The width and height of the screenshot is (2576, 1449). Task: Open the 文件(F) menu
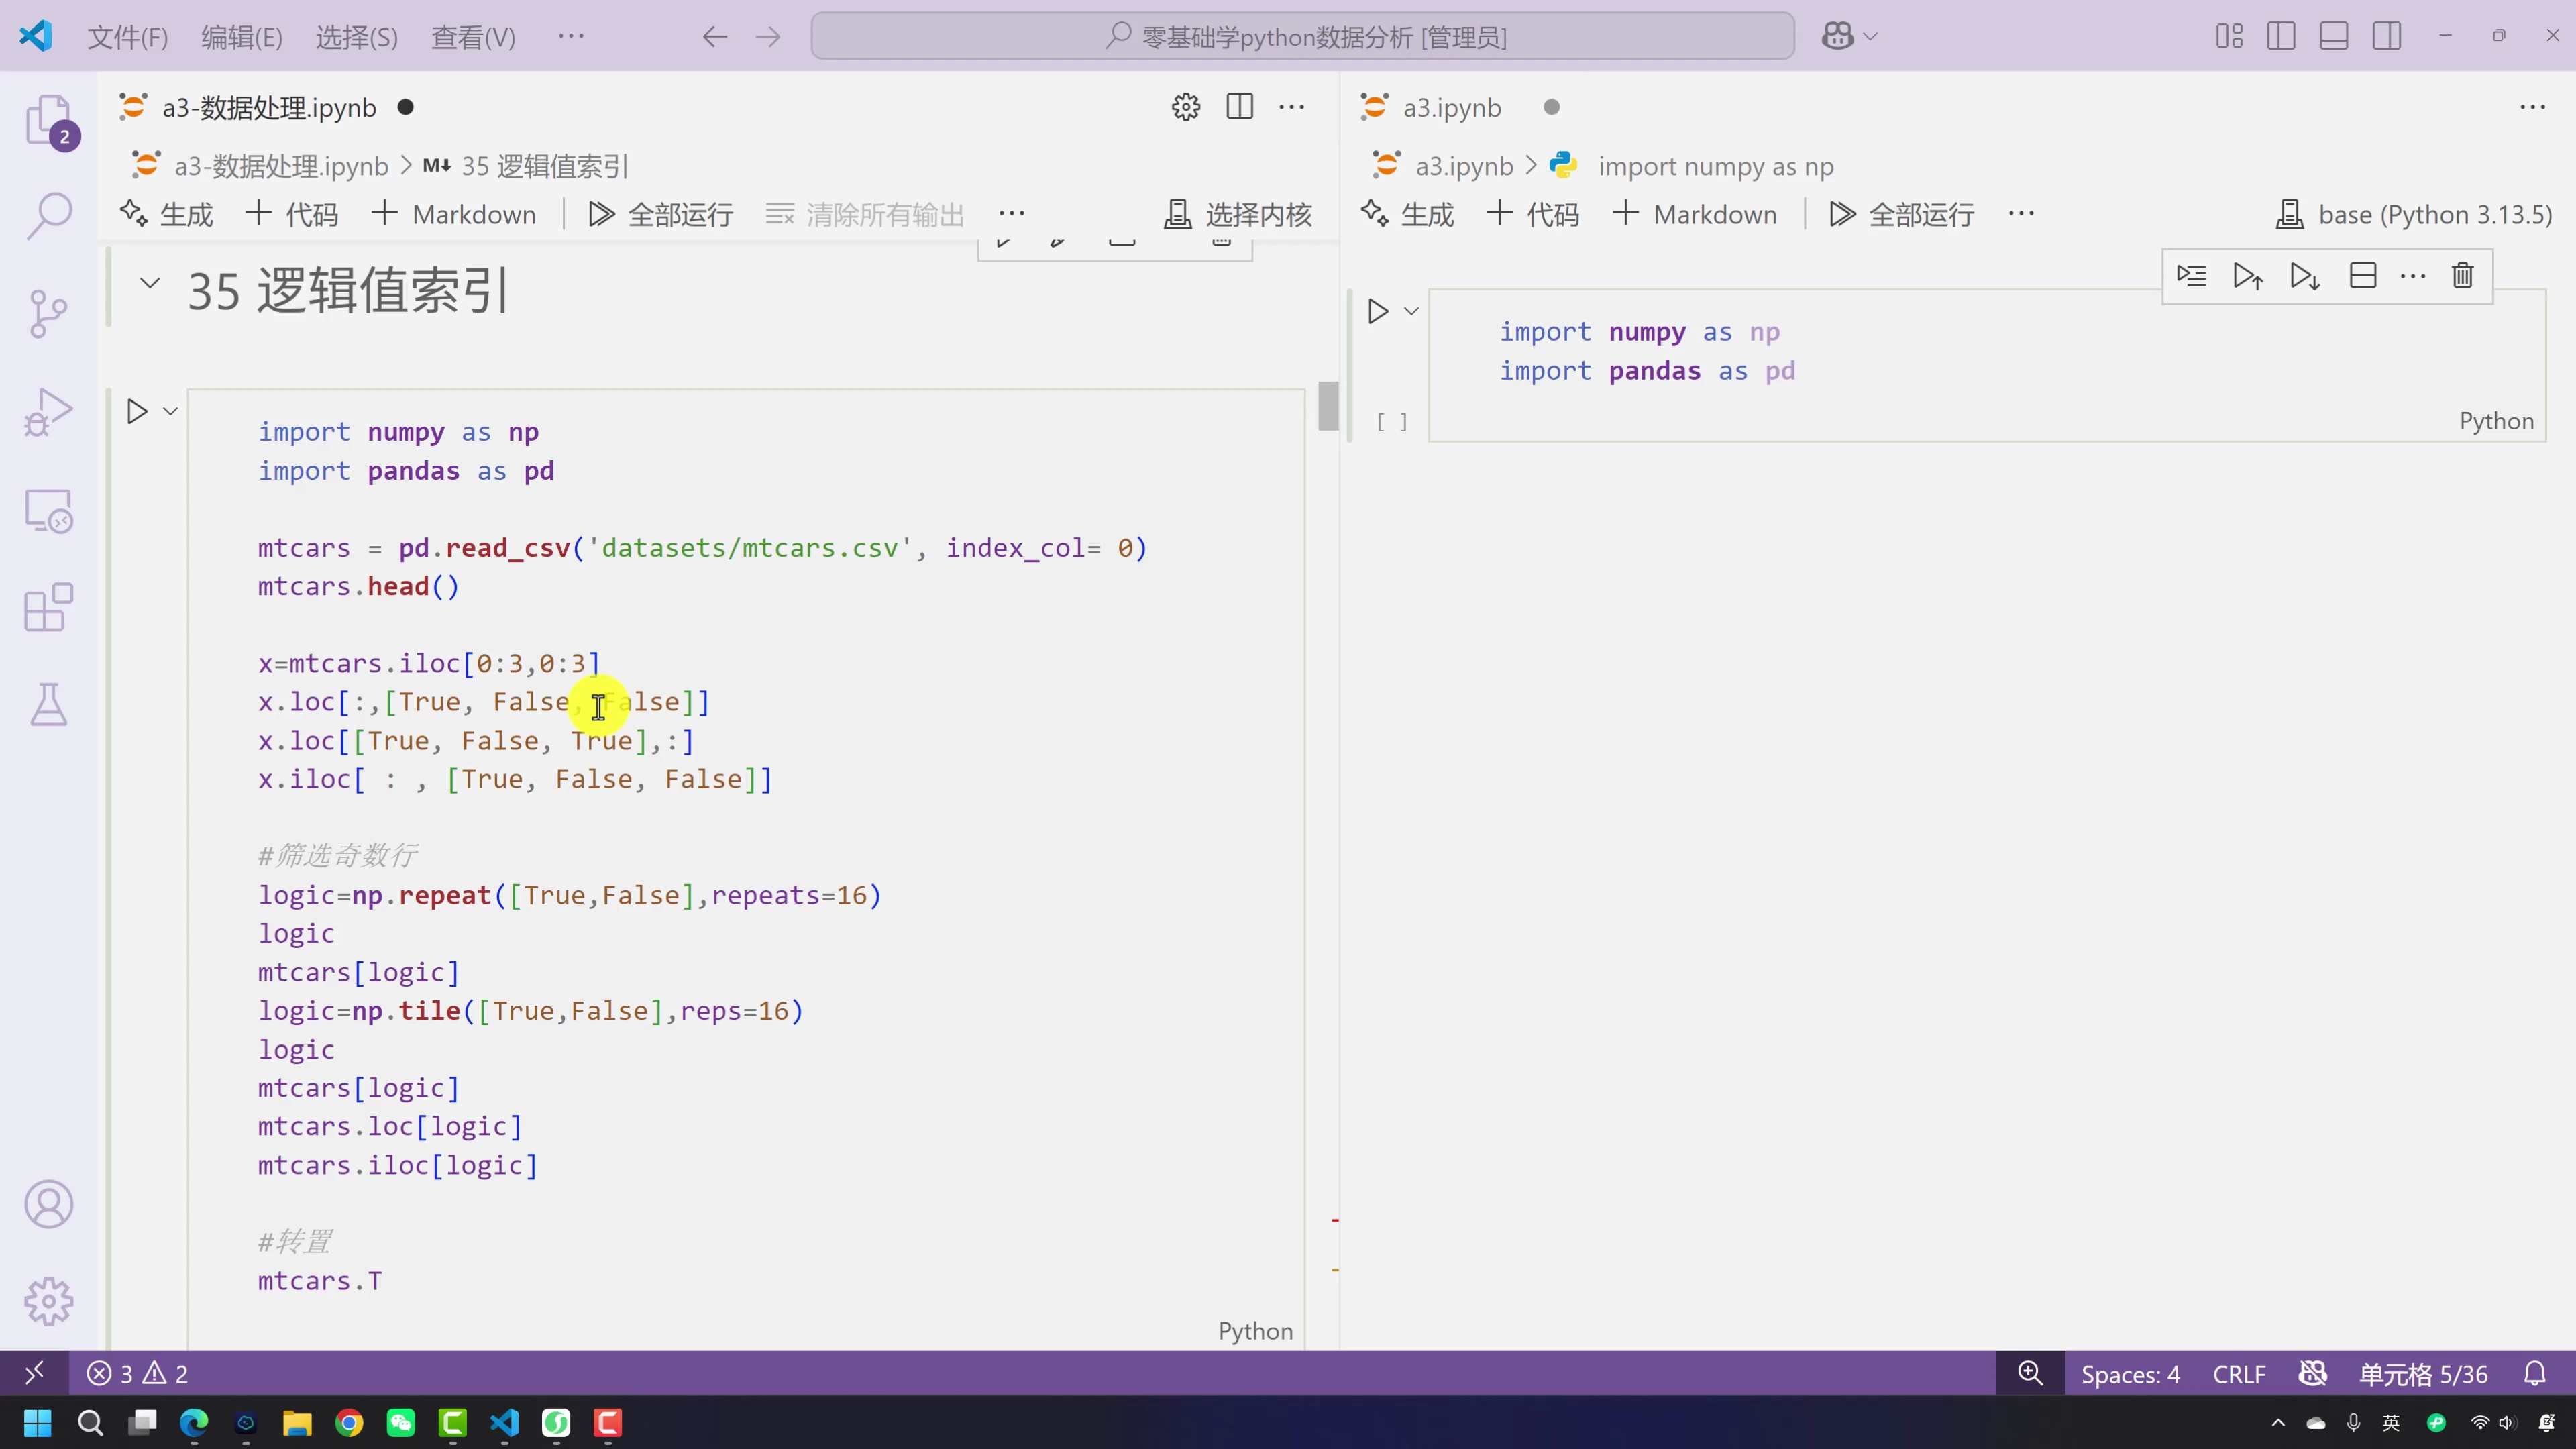[128, 37]
